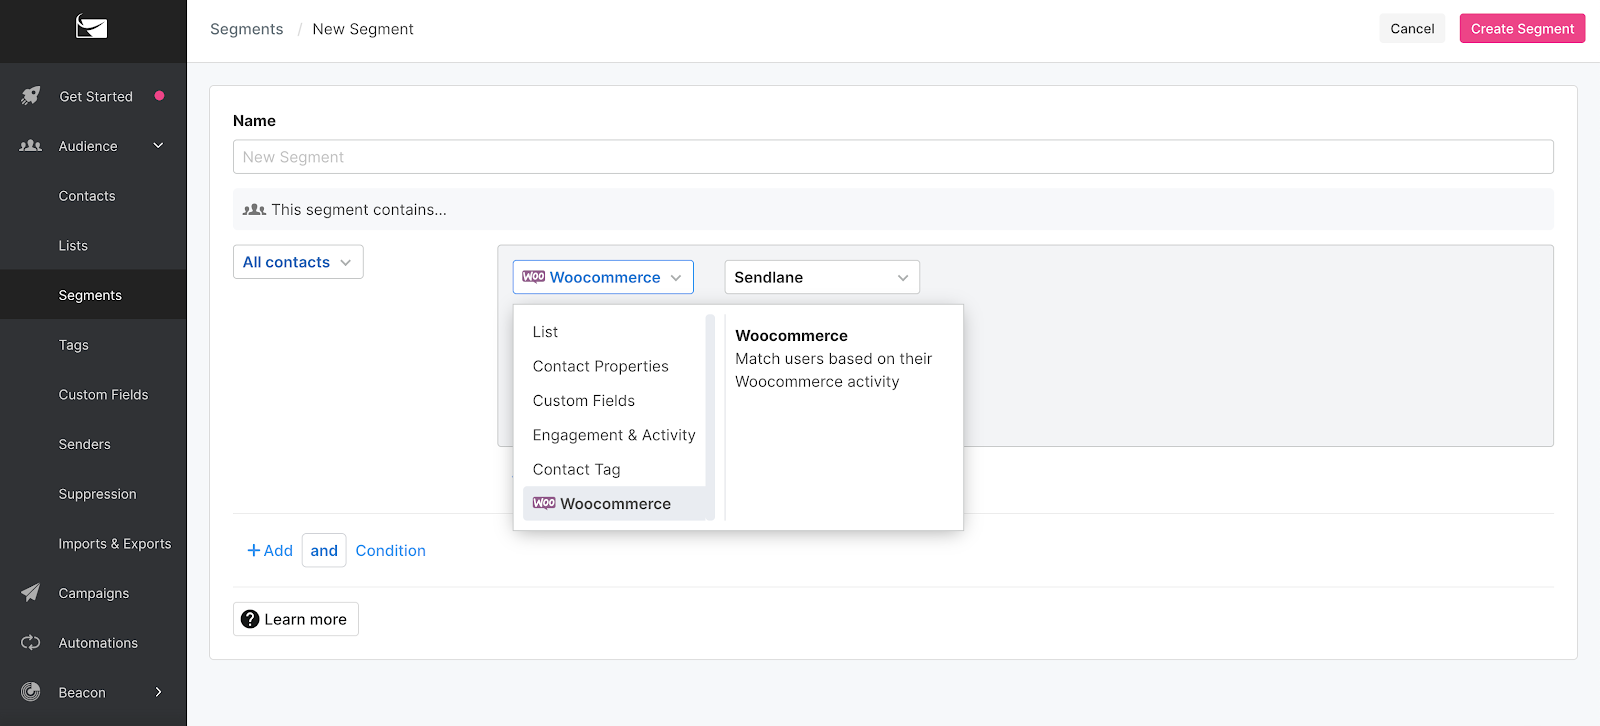Click the Beacon icon in the sidebar
The height and width of the screenshot is (726, 1600).
(31, 691)
